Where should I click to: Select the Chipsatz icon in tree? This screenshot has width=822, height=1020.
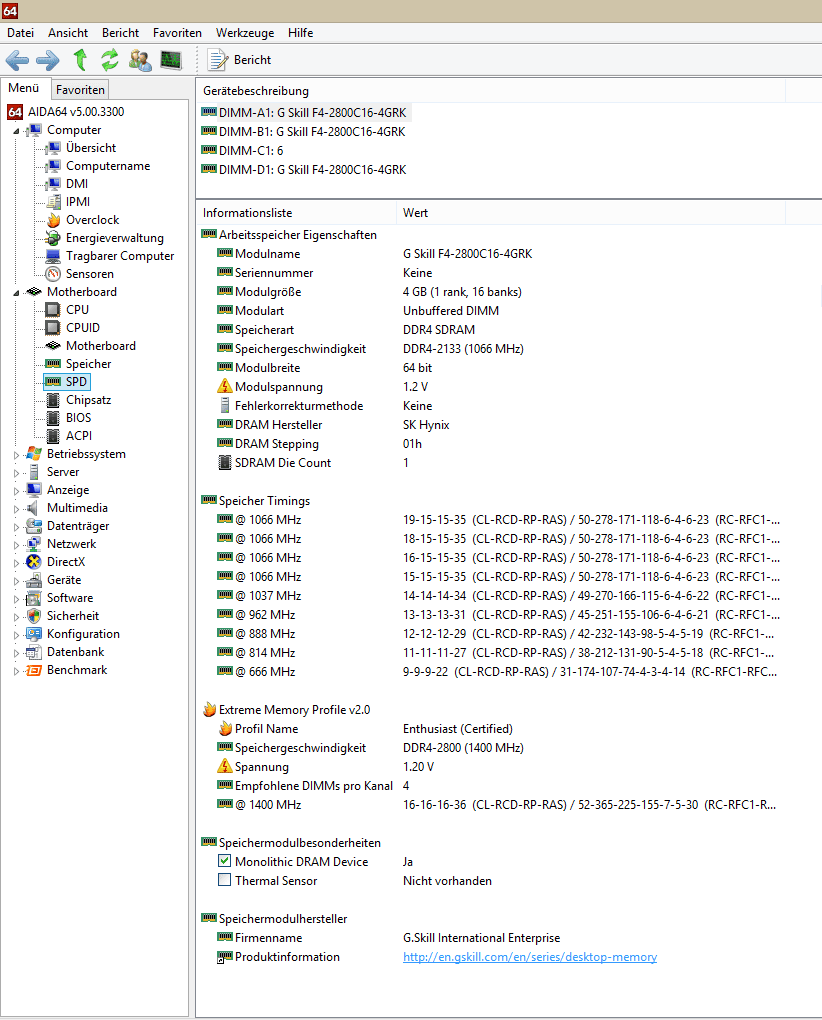point(53,399)
